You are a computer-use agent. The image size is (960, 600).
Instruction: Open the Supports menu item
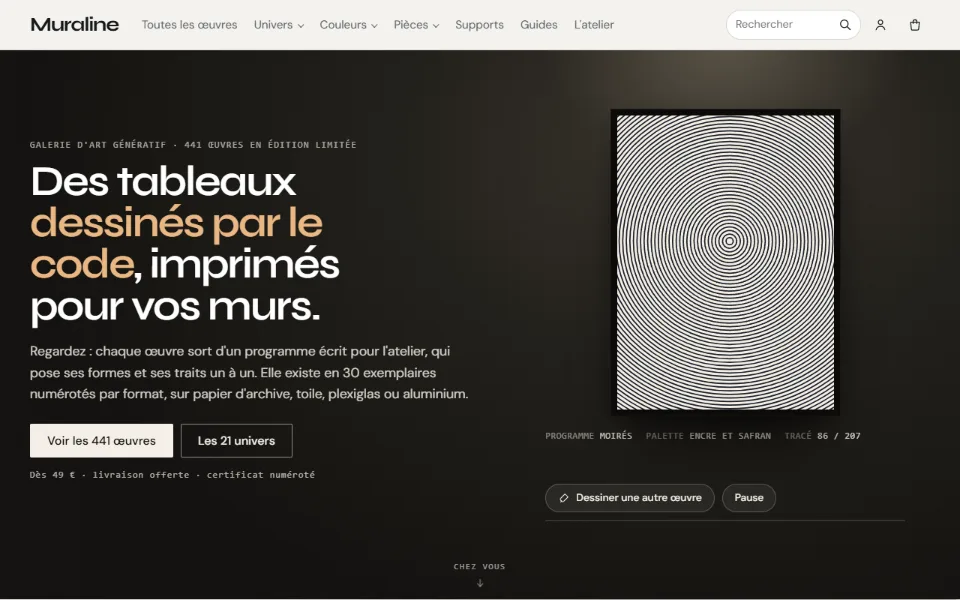point(479,24)
